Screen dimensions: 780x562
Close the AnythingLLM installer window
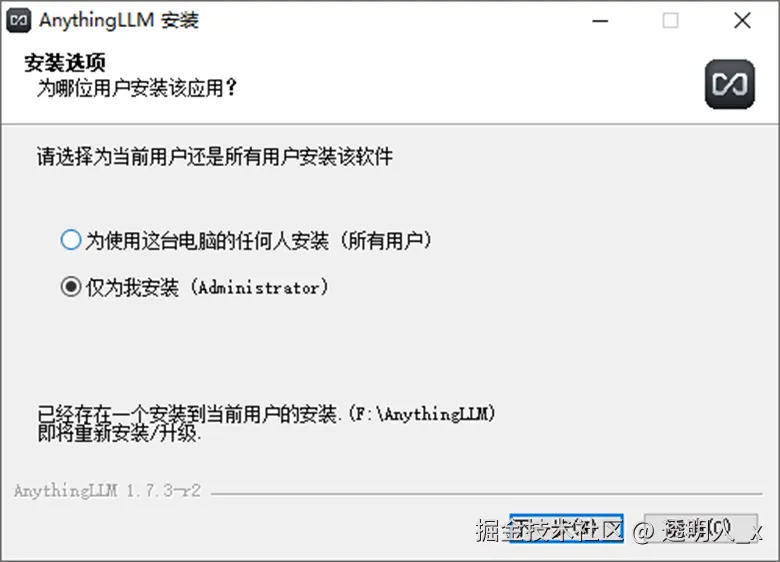[x=742, y=20]
